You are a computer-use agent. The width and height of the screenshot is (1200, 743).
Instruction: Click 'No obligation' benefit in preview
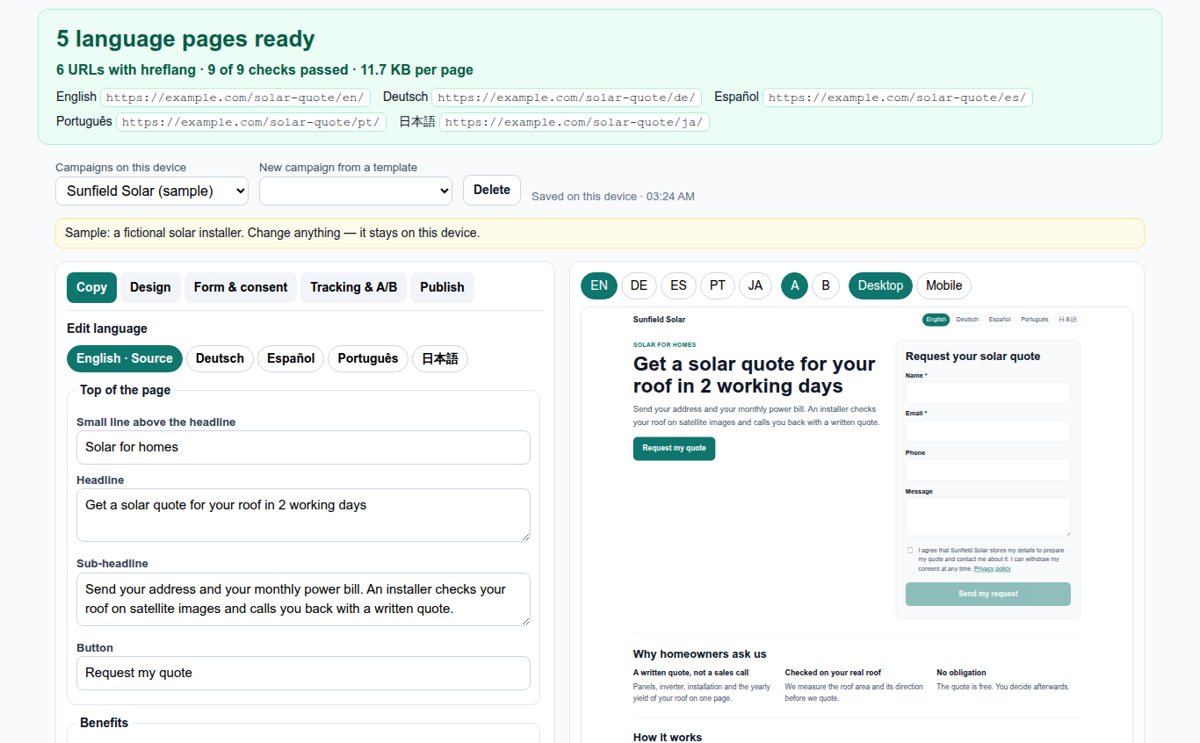[961, 673]
